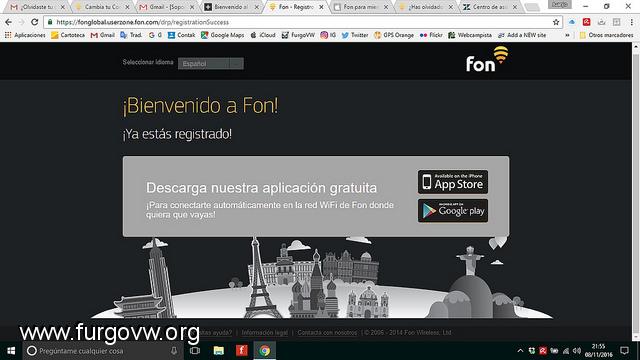
Task: Open the Google Play download badge
Action: coord(453,211)
